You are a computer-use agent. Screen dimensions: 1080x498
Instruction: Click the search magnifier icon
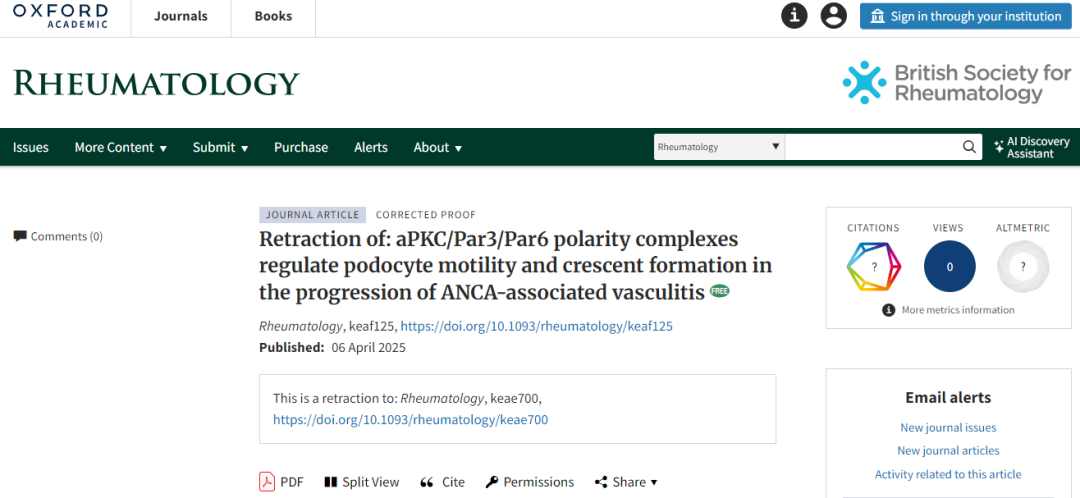coord(969,147)
